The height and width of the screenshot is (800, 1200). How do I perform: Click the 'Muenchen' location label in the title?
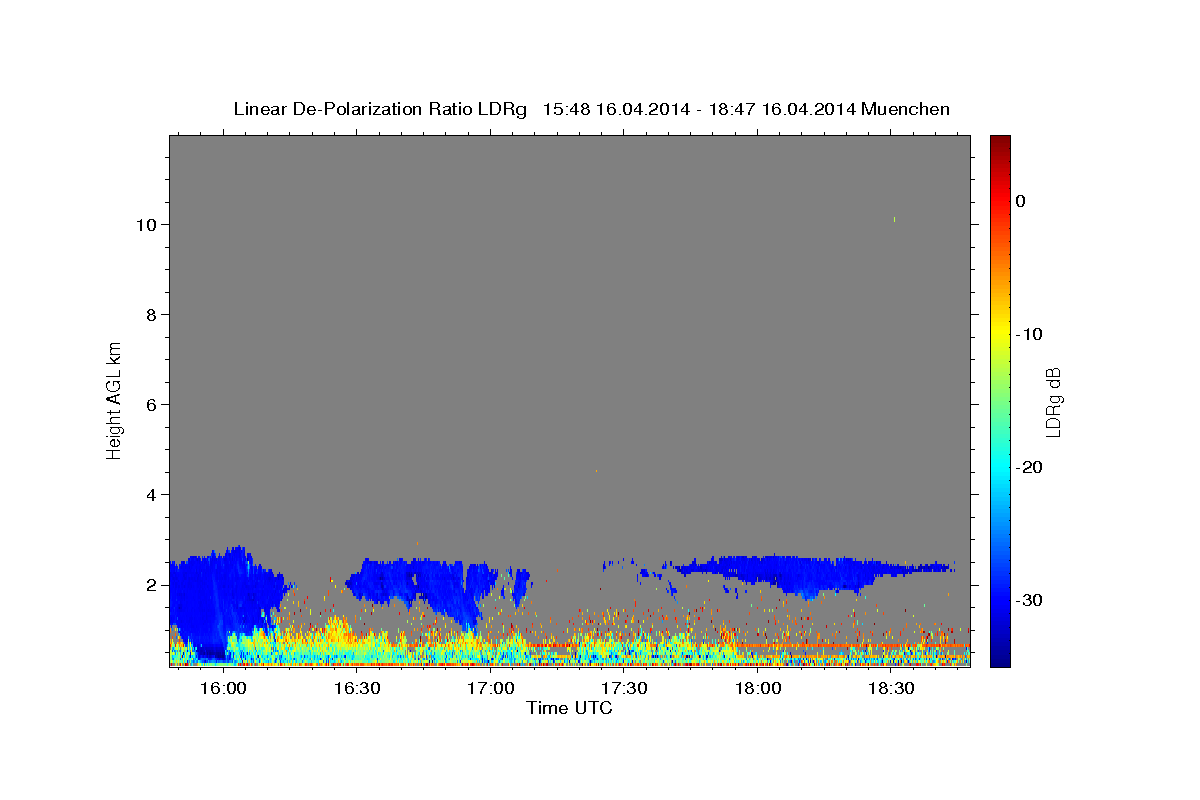[907, 109]
